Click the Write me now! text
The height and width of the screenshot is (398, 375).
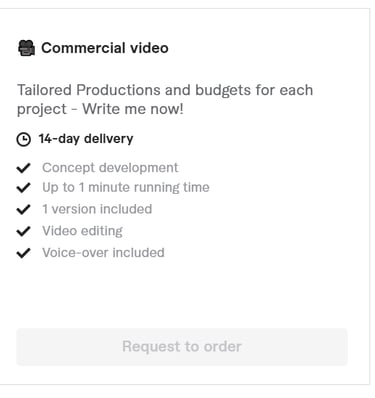click(133, 109)
